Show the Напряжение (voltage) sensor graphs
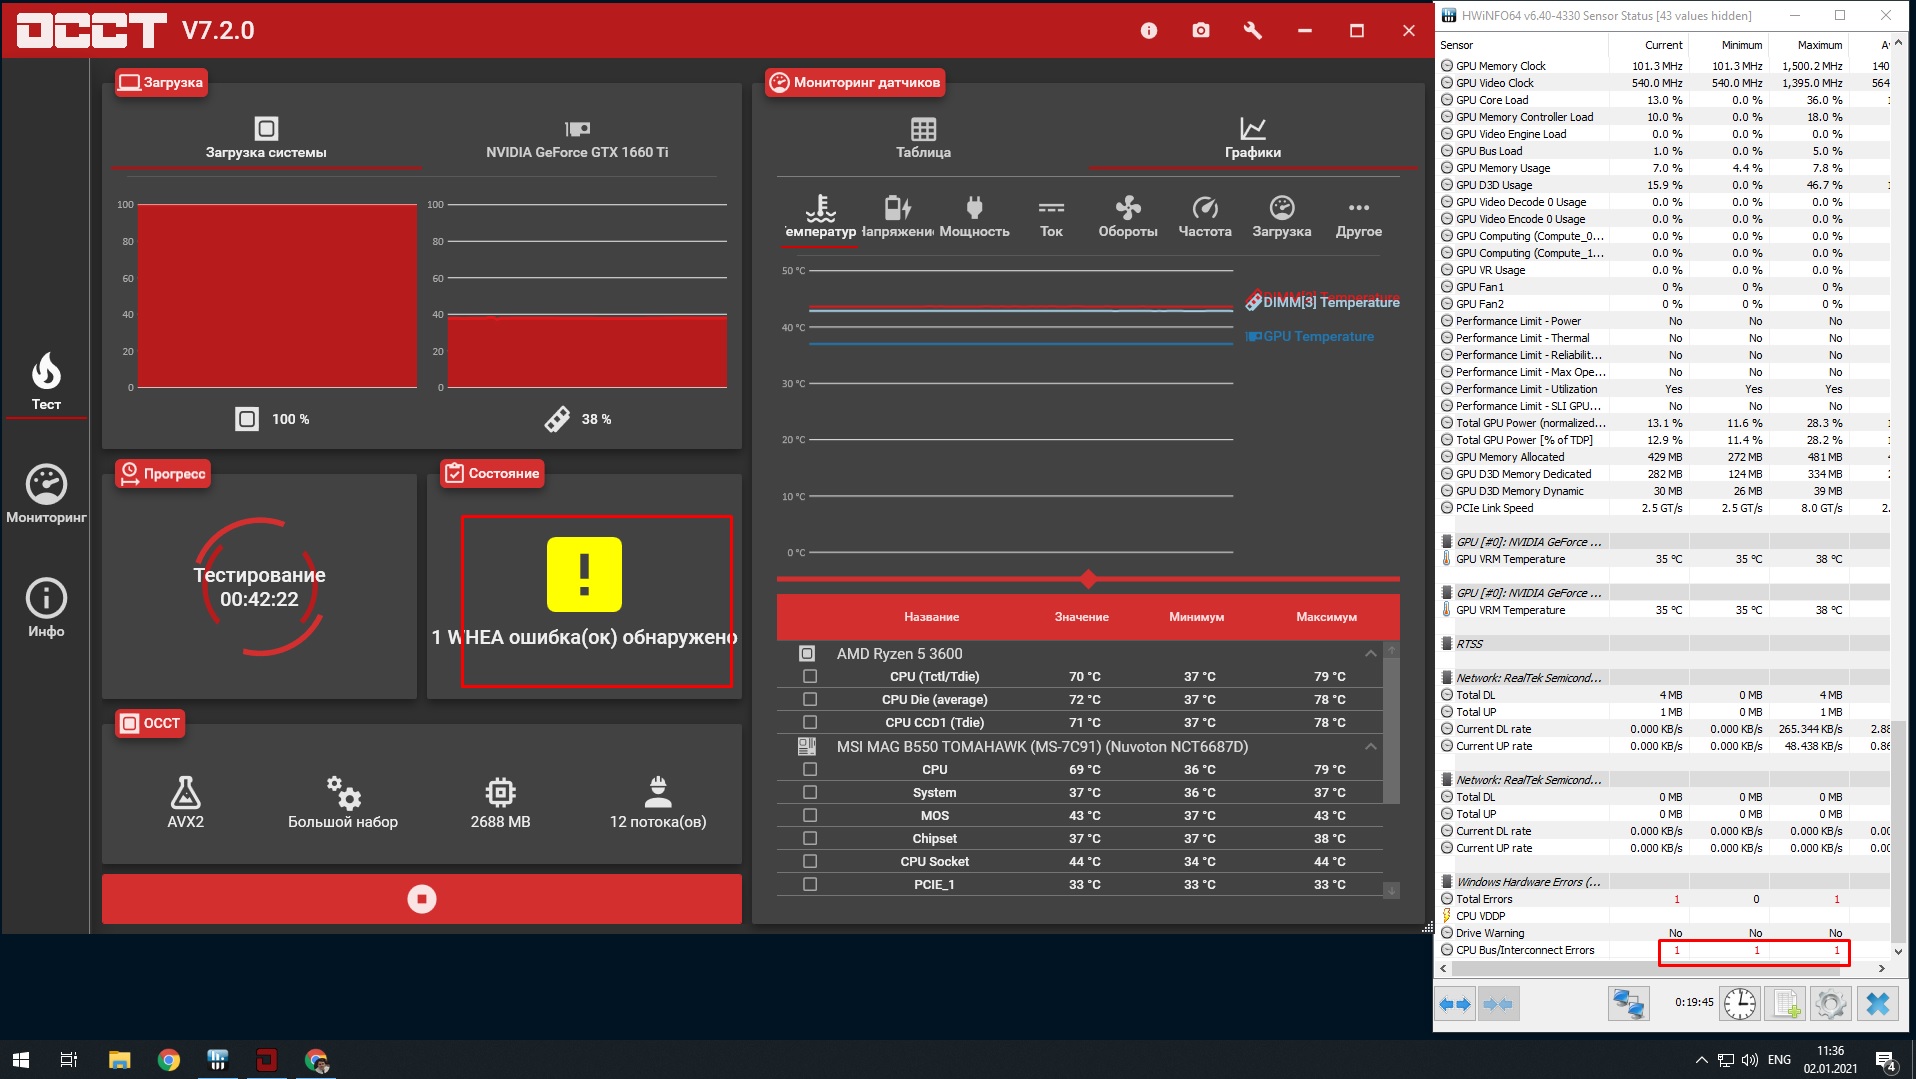Viewport: 1916px width, 1079px height. [897, 217]
